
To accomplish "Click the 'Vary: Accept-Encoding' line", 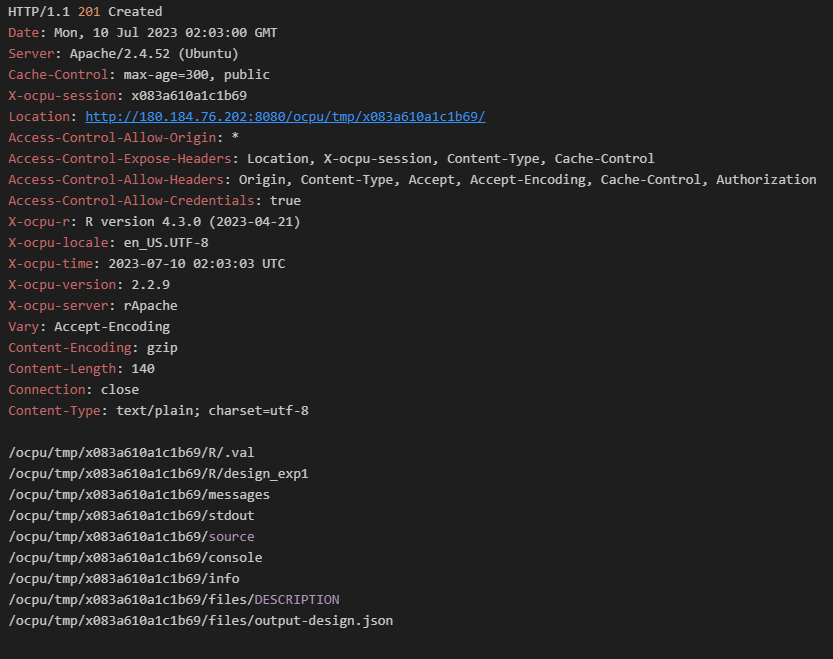I will [x=89, y=327].
